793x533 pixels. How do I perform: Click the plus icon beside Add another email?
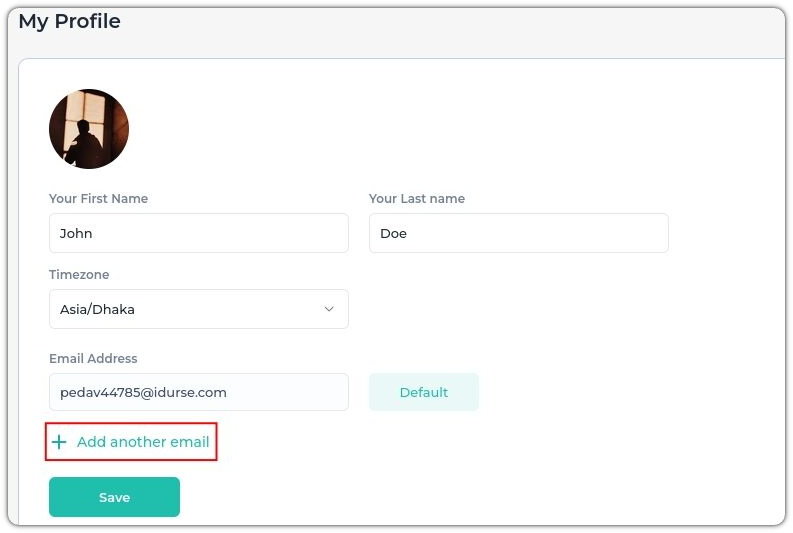59,442
